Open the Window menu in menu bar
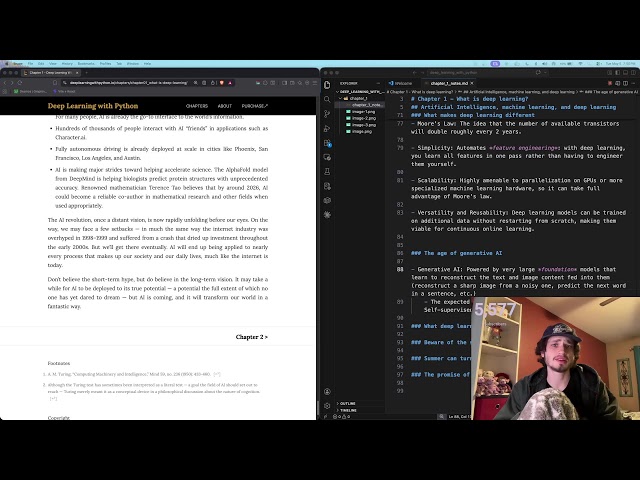Viewport: 640px width, 480px height. click(133, 64)
